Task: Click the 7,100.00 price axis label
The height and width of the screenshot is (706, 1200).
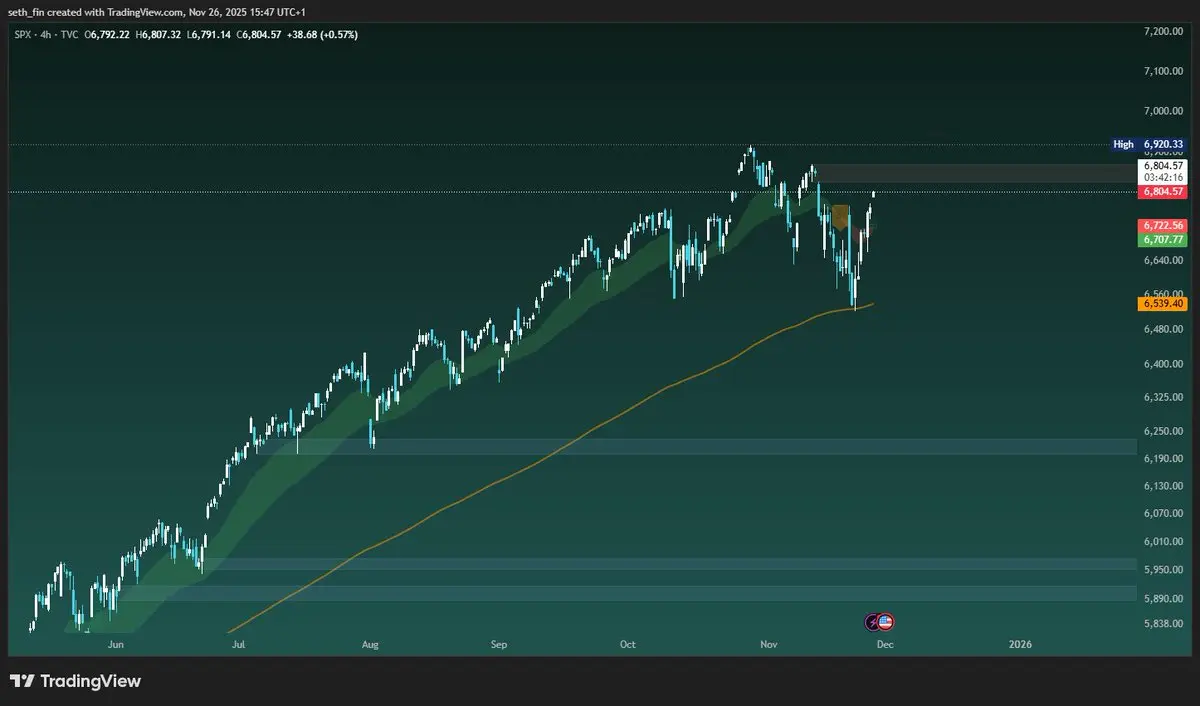Action: coord(1163,71)
